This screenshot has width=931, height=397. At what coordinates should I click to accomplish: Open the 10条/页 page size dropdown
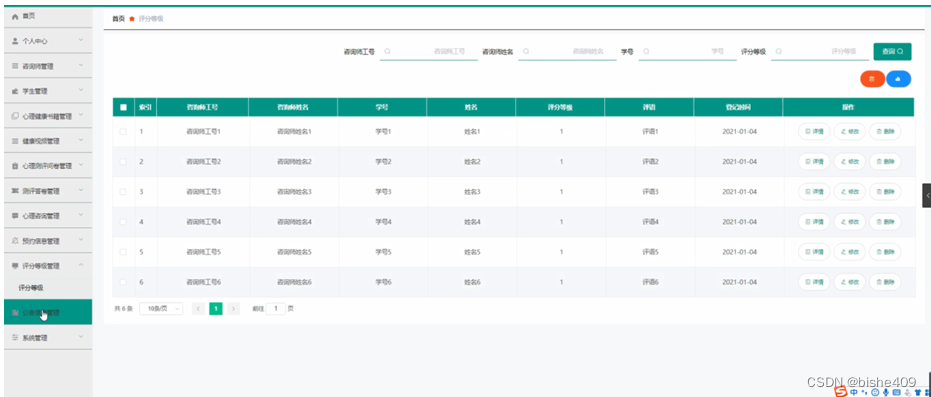tap(161, 309)
